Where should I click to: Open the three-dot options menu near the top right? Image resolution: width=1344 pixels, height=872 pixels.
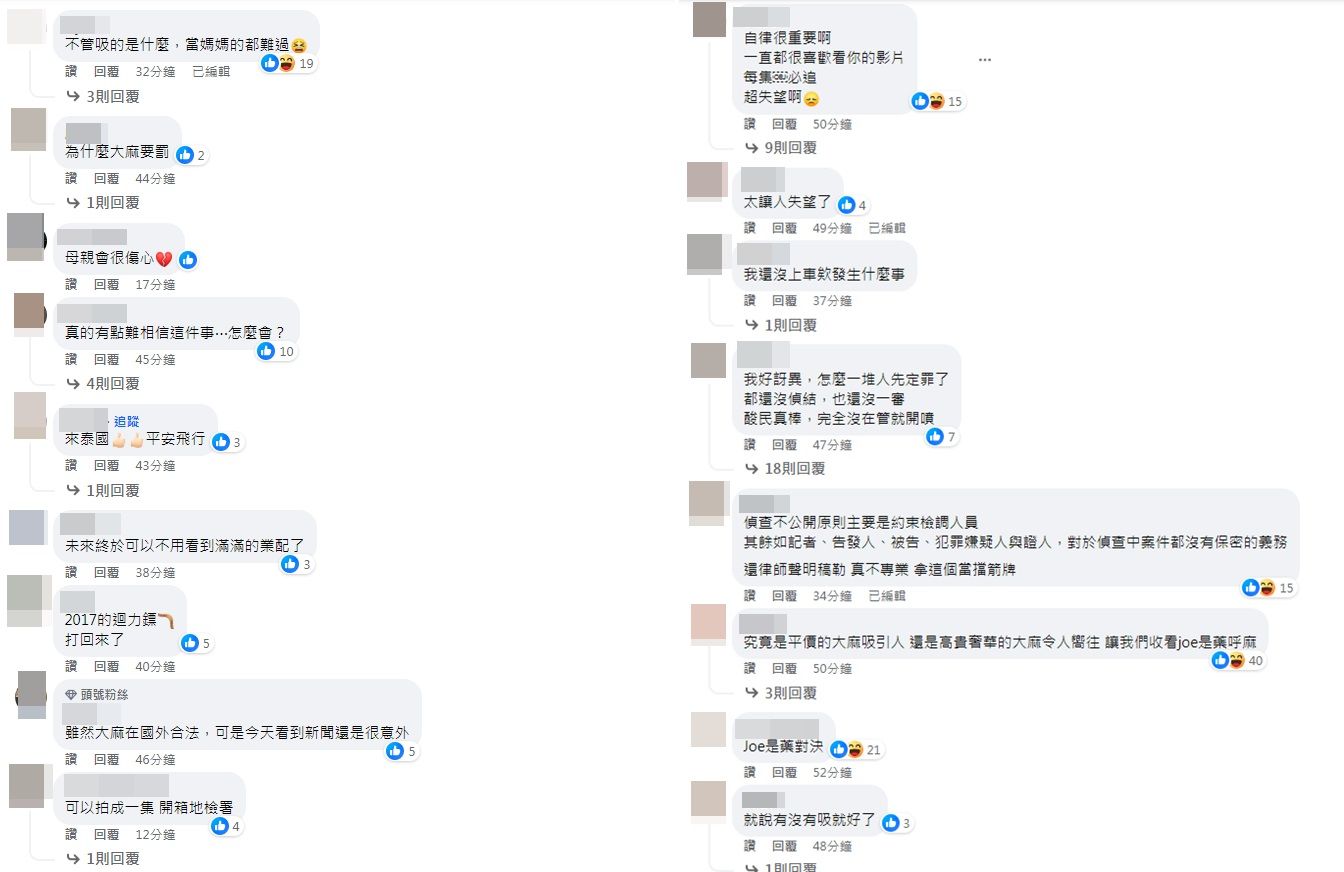click(x=984, y=59)
